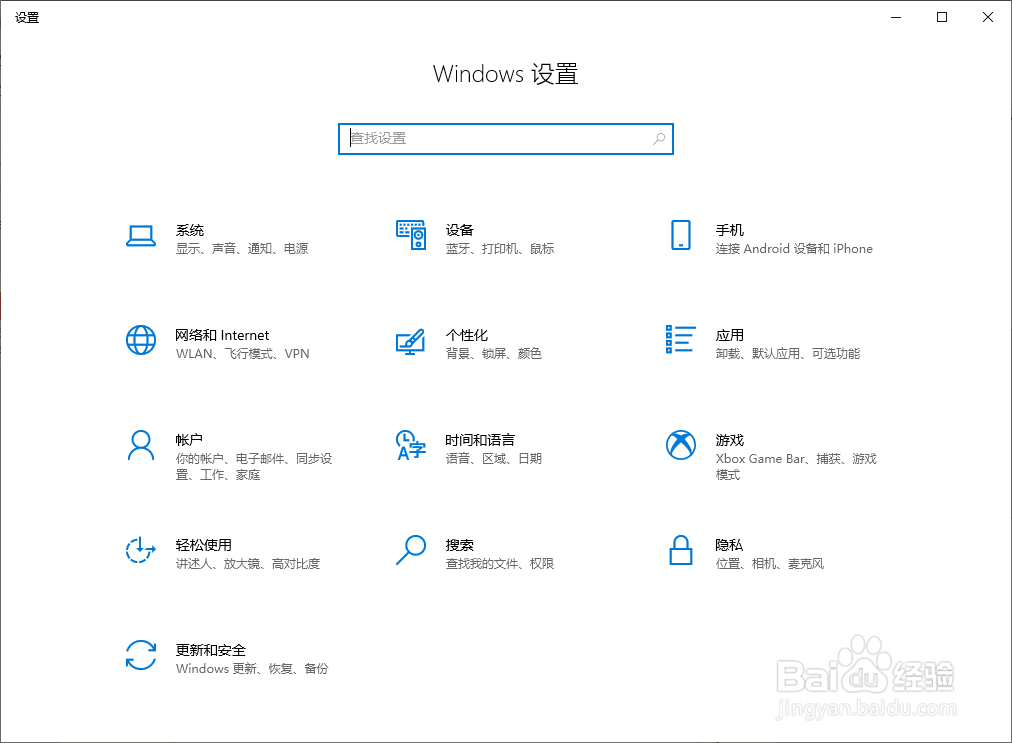The width and height of the screenshot is (1012, 743).
Task: Click text 背景、锁屏、颜色
Action: click(493, 354)
